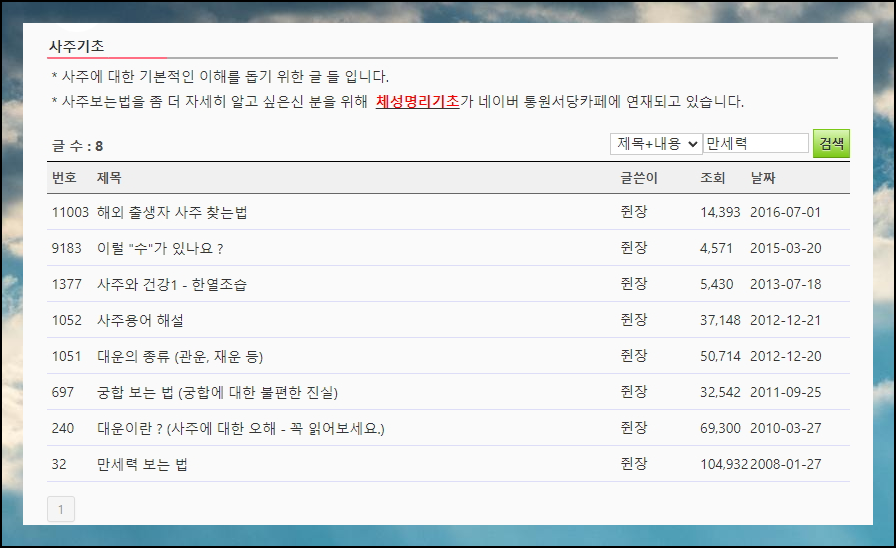Screen dimensions: 896x548
Task: Click the 사주기초 section heading
Action: click(77, 46)
